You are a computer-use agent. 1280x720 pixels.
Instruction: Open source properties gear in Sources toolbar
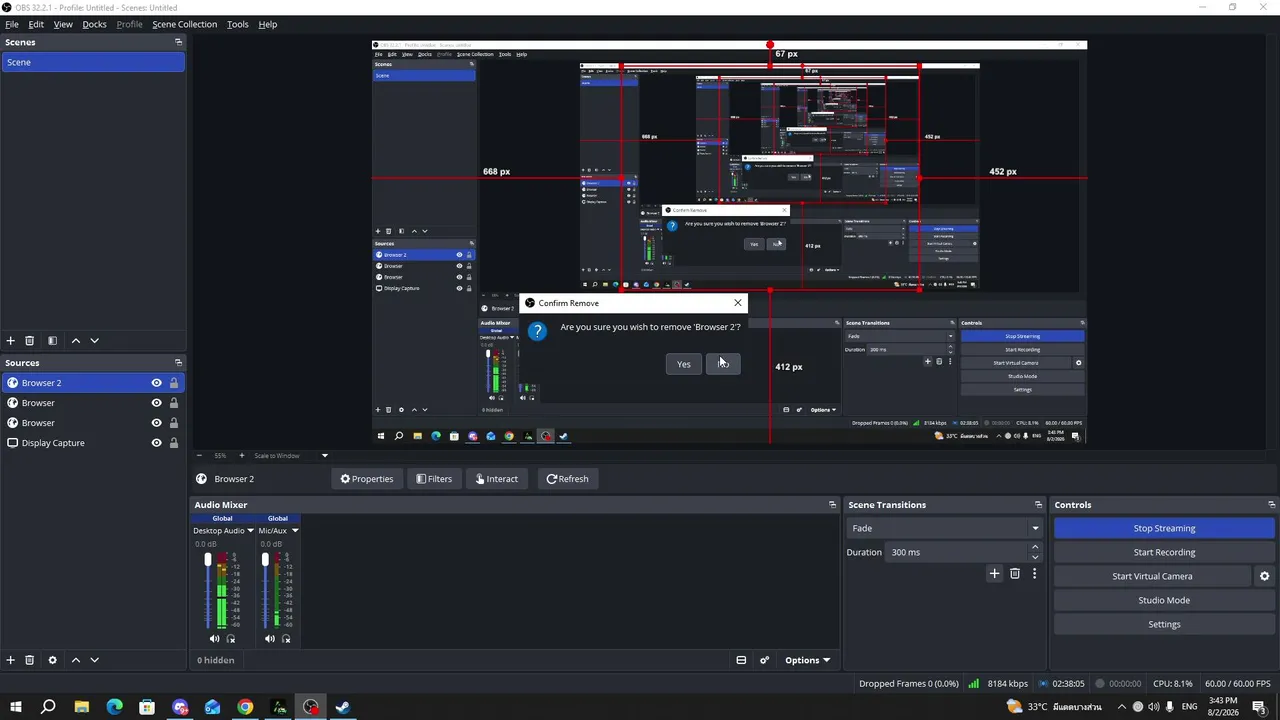(52, 660)
